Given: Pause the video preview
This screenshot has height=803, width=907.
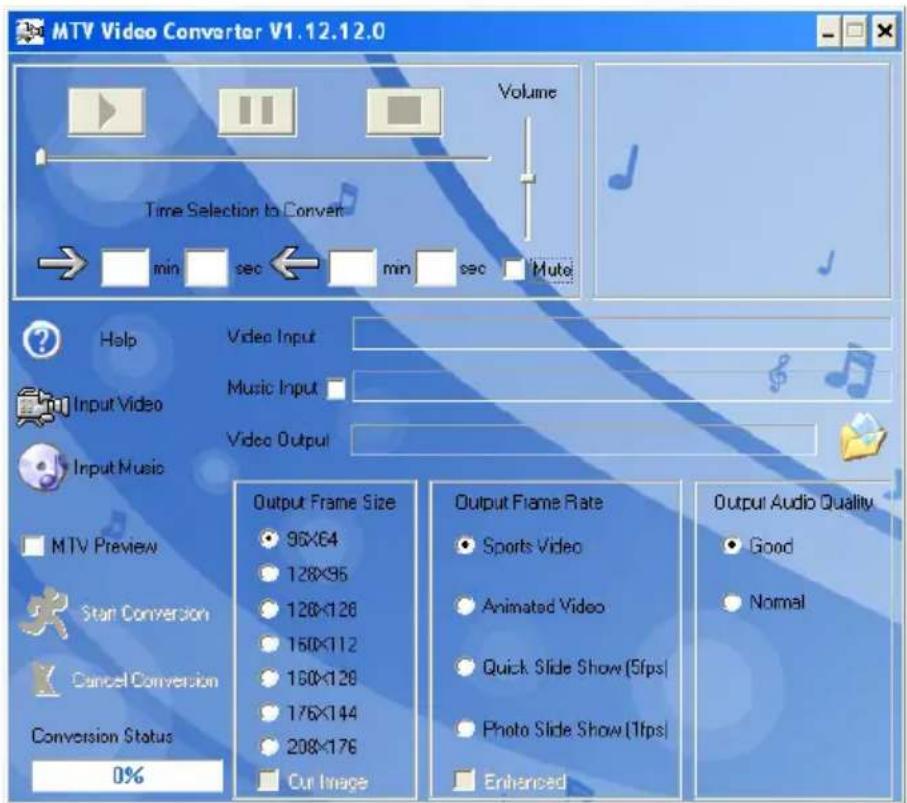Looking at the screenshot, I should (256, 110).
